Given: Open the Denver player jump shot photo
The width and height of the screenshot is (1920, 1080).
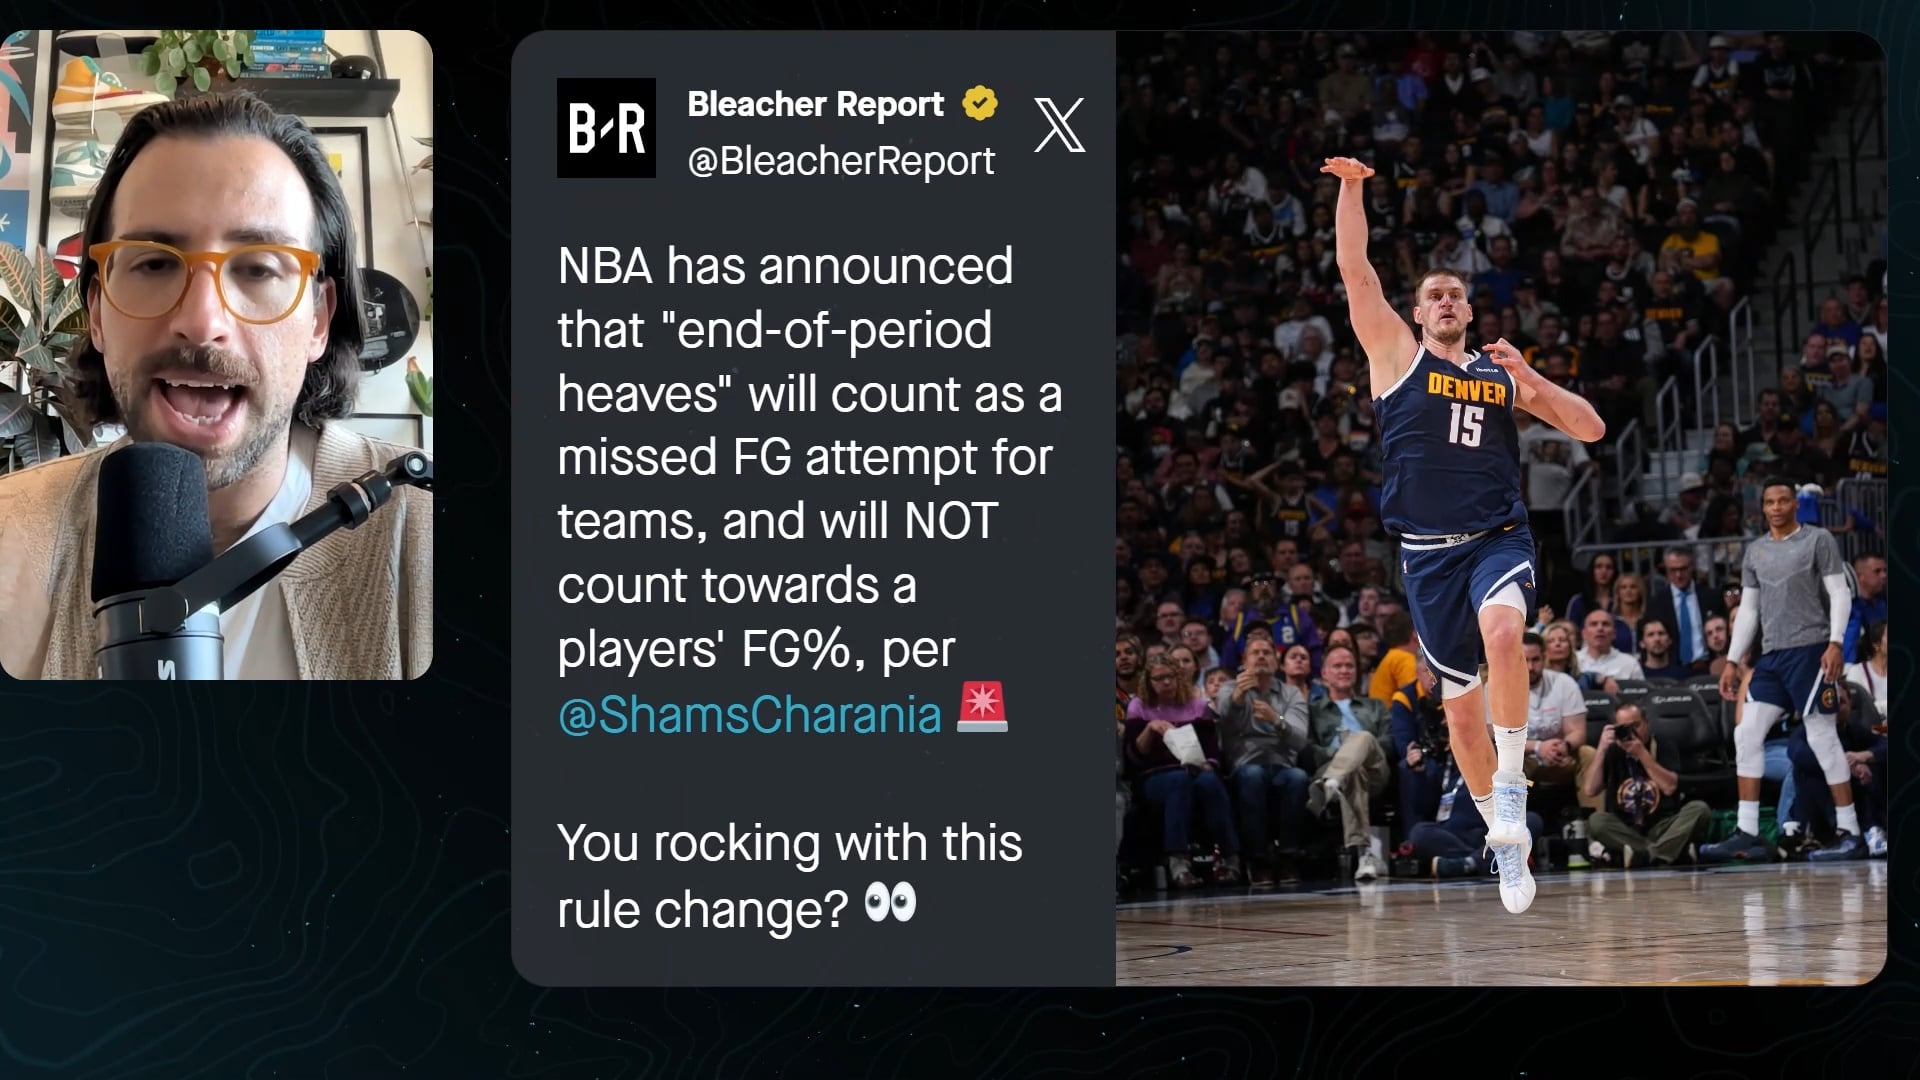Looking at the screenshot, I should [1501, 508].
